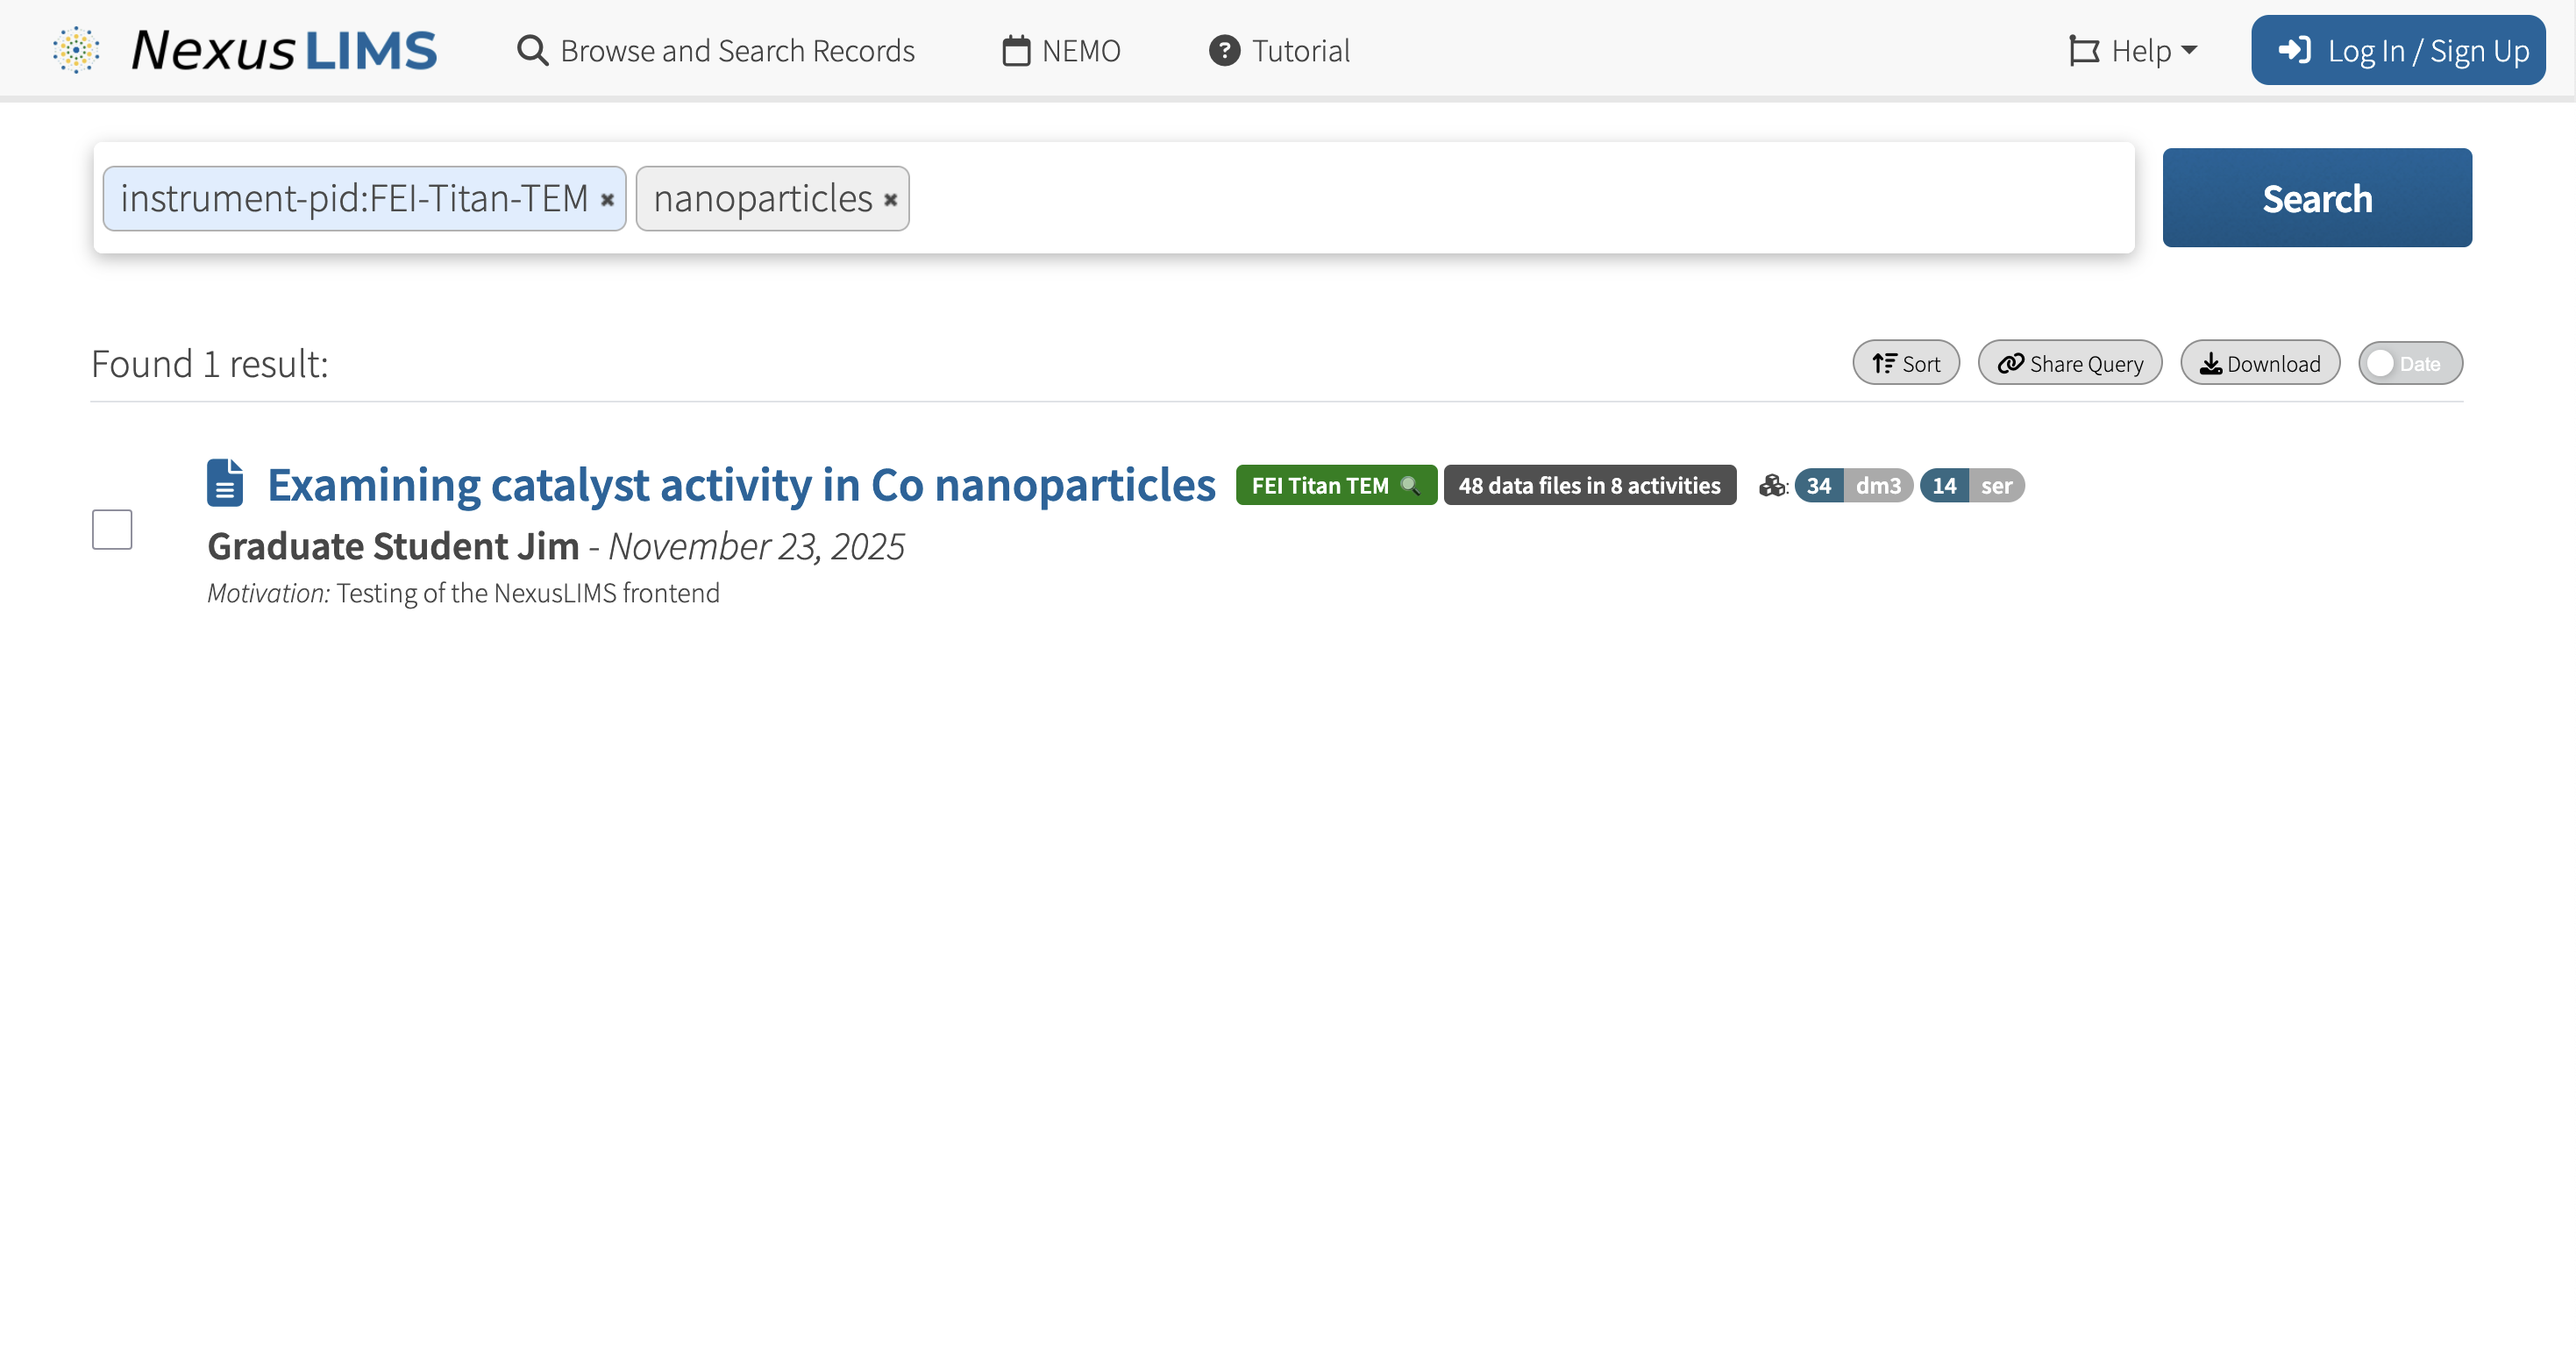This screenshot has width=2576, height=1345.
Task: Click the magnifier on FEI Titan TEM badge
Action: pyautogui.click(x=1410, y=486)
